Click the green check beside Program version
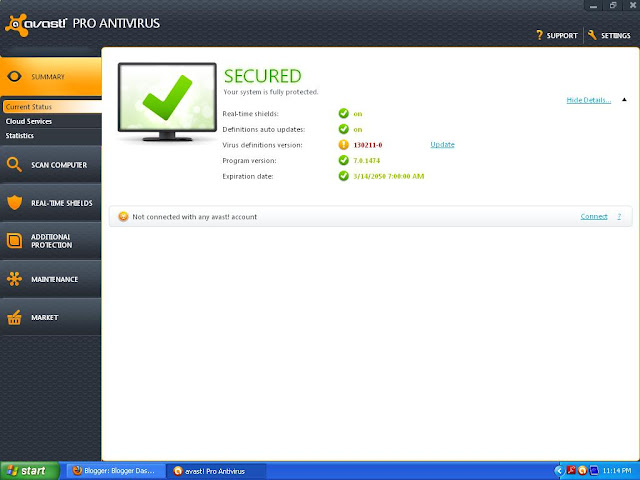640x480 pixels. click(344, 160)
